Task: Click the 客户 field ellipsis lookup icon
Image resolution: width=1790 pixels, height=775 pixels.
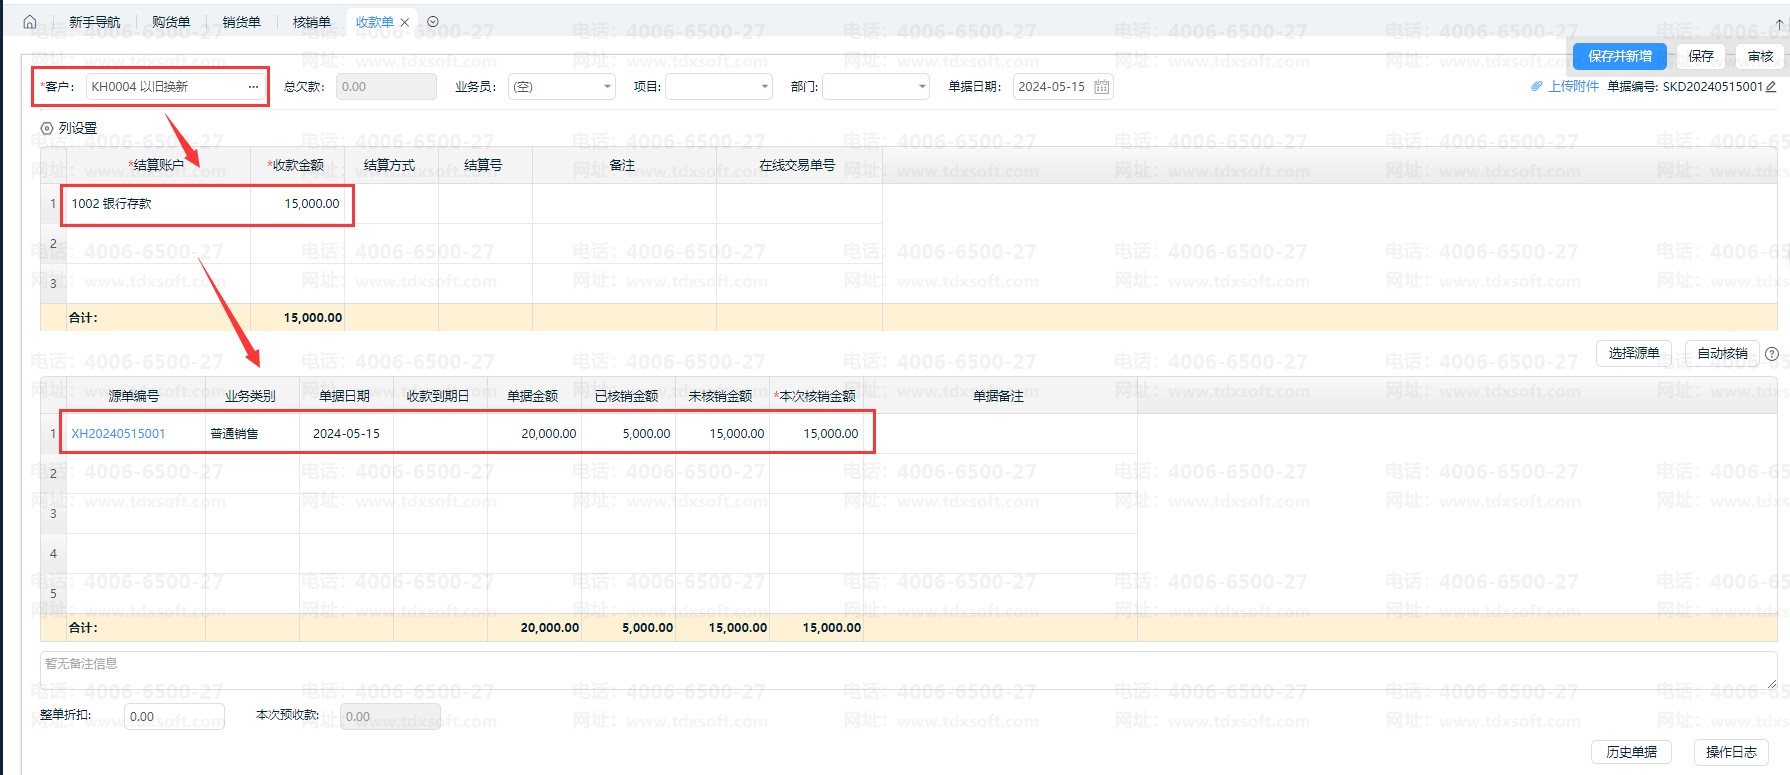Action: coord(253,87)
